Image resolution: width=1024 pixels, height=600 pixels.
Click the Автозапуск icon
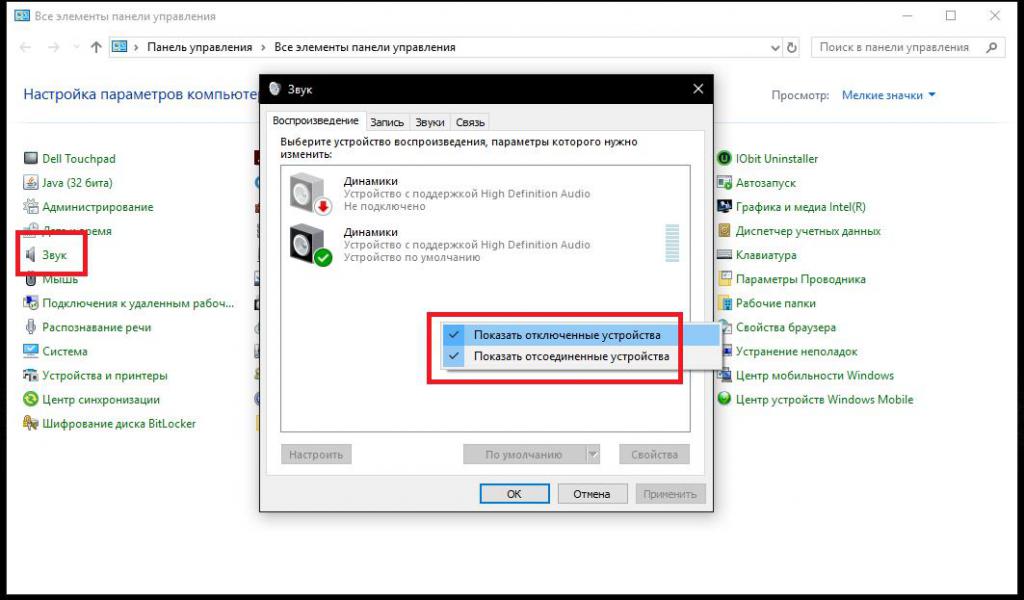click(x=724, y=183)
